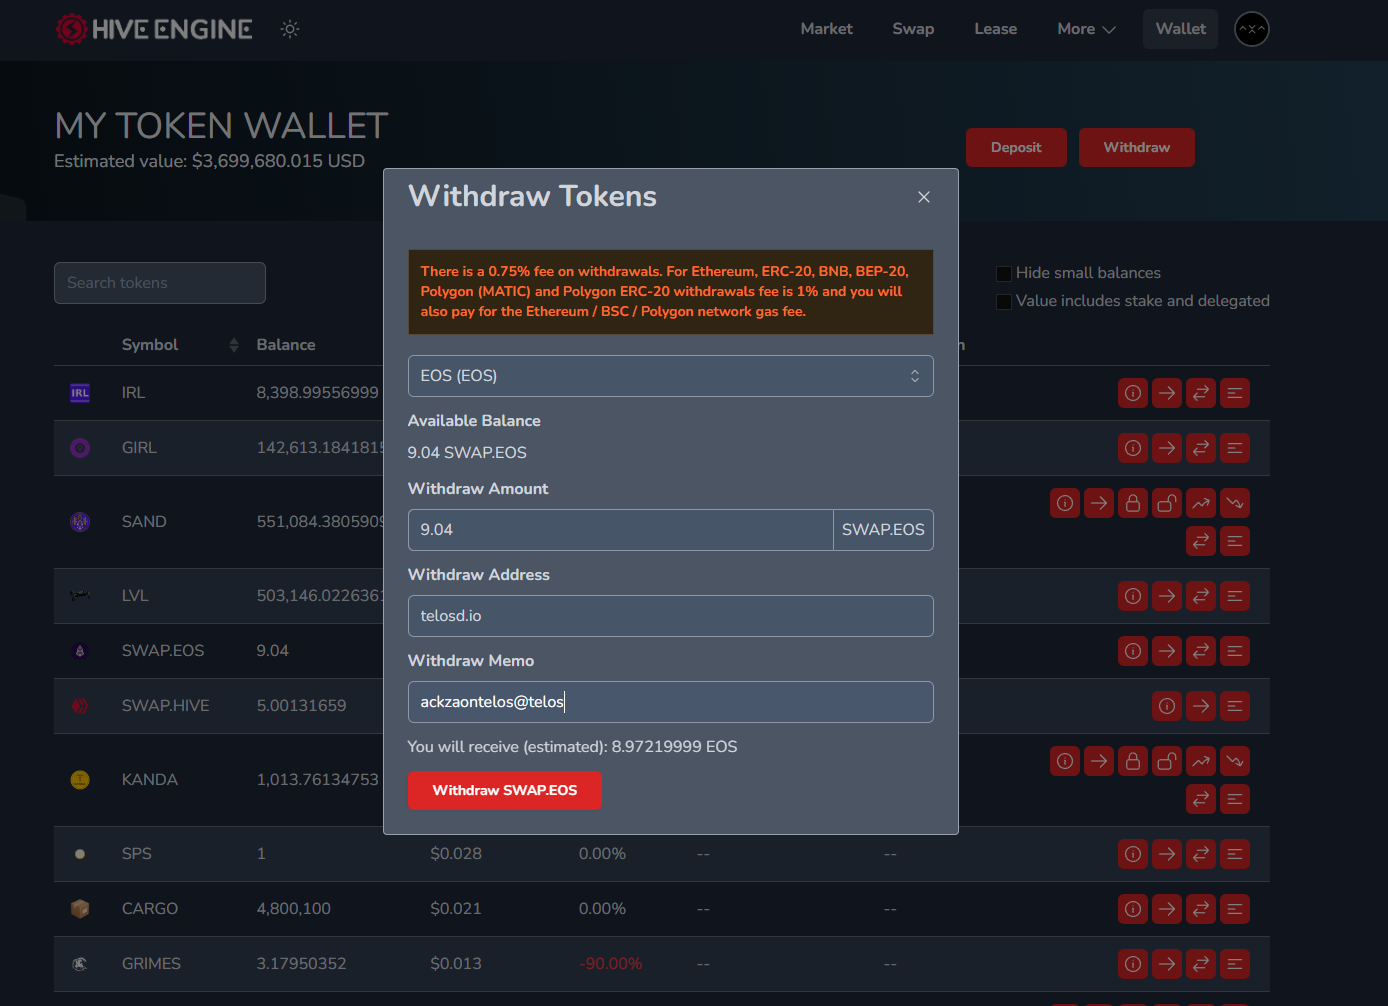Image resolution: width=1388 pixels, height=1006 pixels.
Task: Send SWAP.HIVE tokens with the arrow icon
Action: pos(1201,706)
